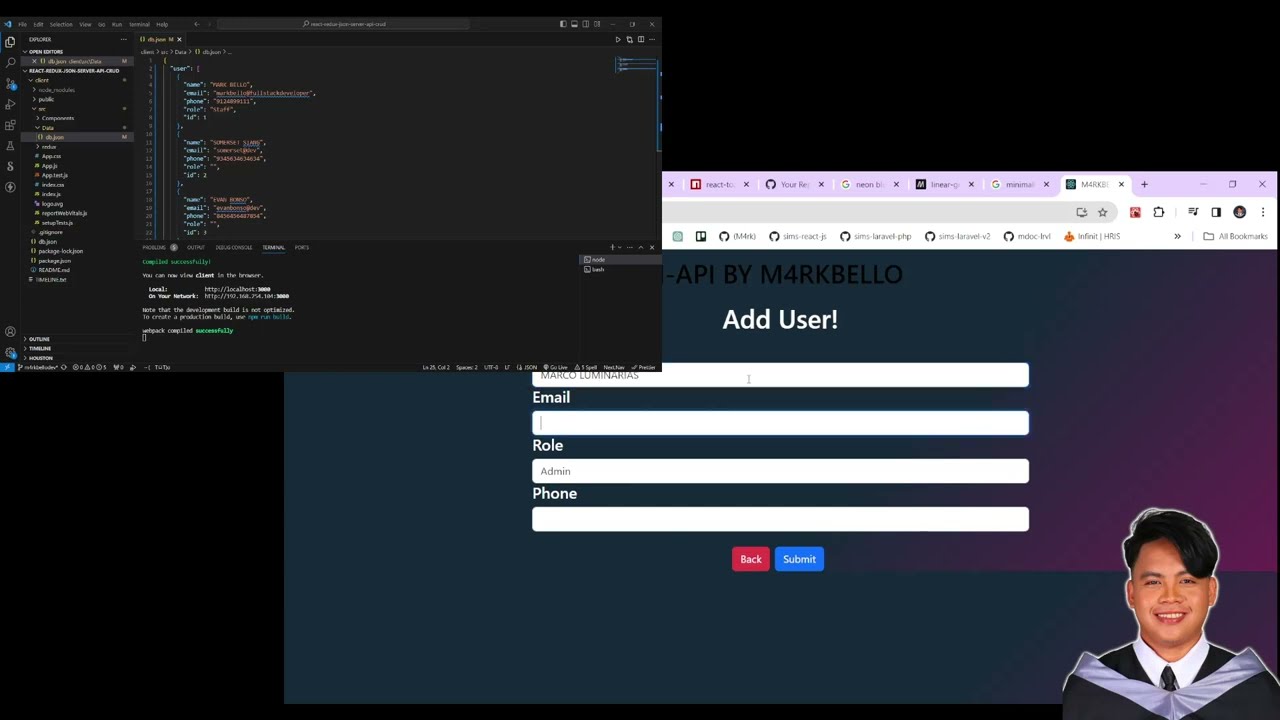
Task: Open new tab in Chrome
Action: (1145, 184)
